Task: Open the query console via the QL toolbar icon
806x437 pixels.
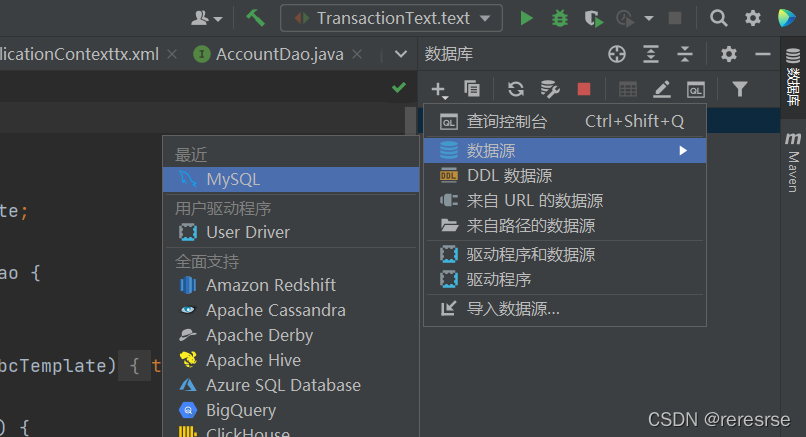Action: (x=695, y=90)
